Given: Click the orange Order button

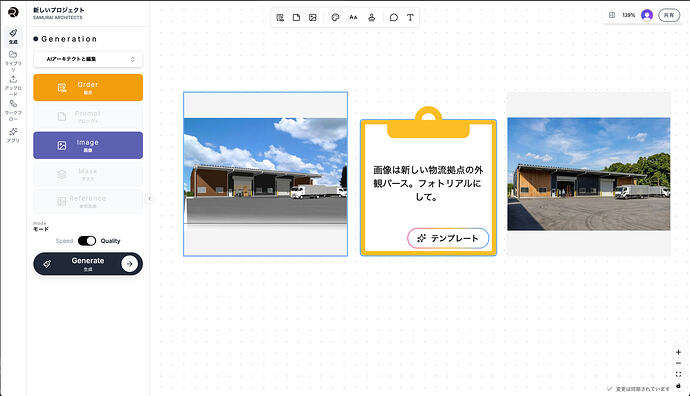Looking at the screenshot, I should coord(88,88).
